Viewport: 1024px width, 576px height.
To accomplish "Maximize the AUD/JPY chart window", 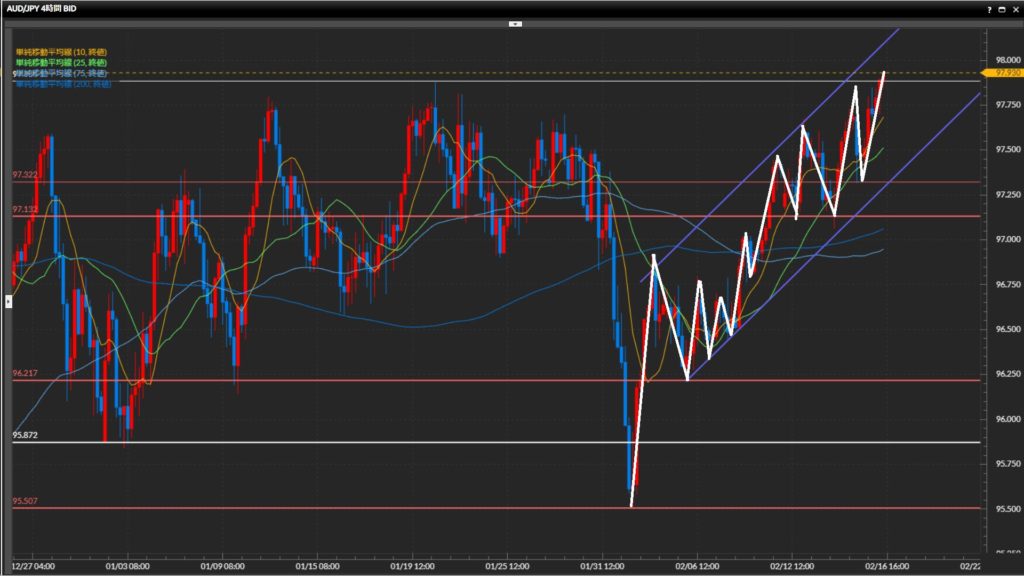I will (1003, 8).
